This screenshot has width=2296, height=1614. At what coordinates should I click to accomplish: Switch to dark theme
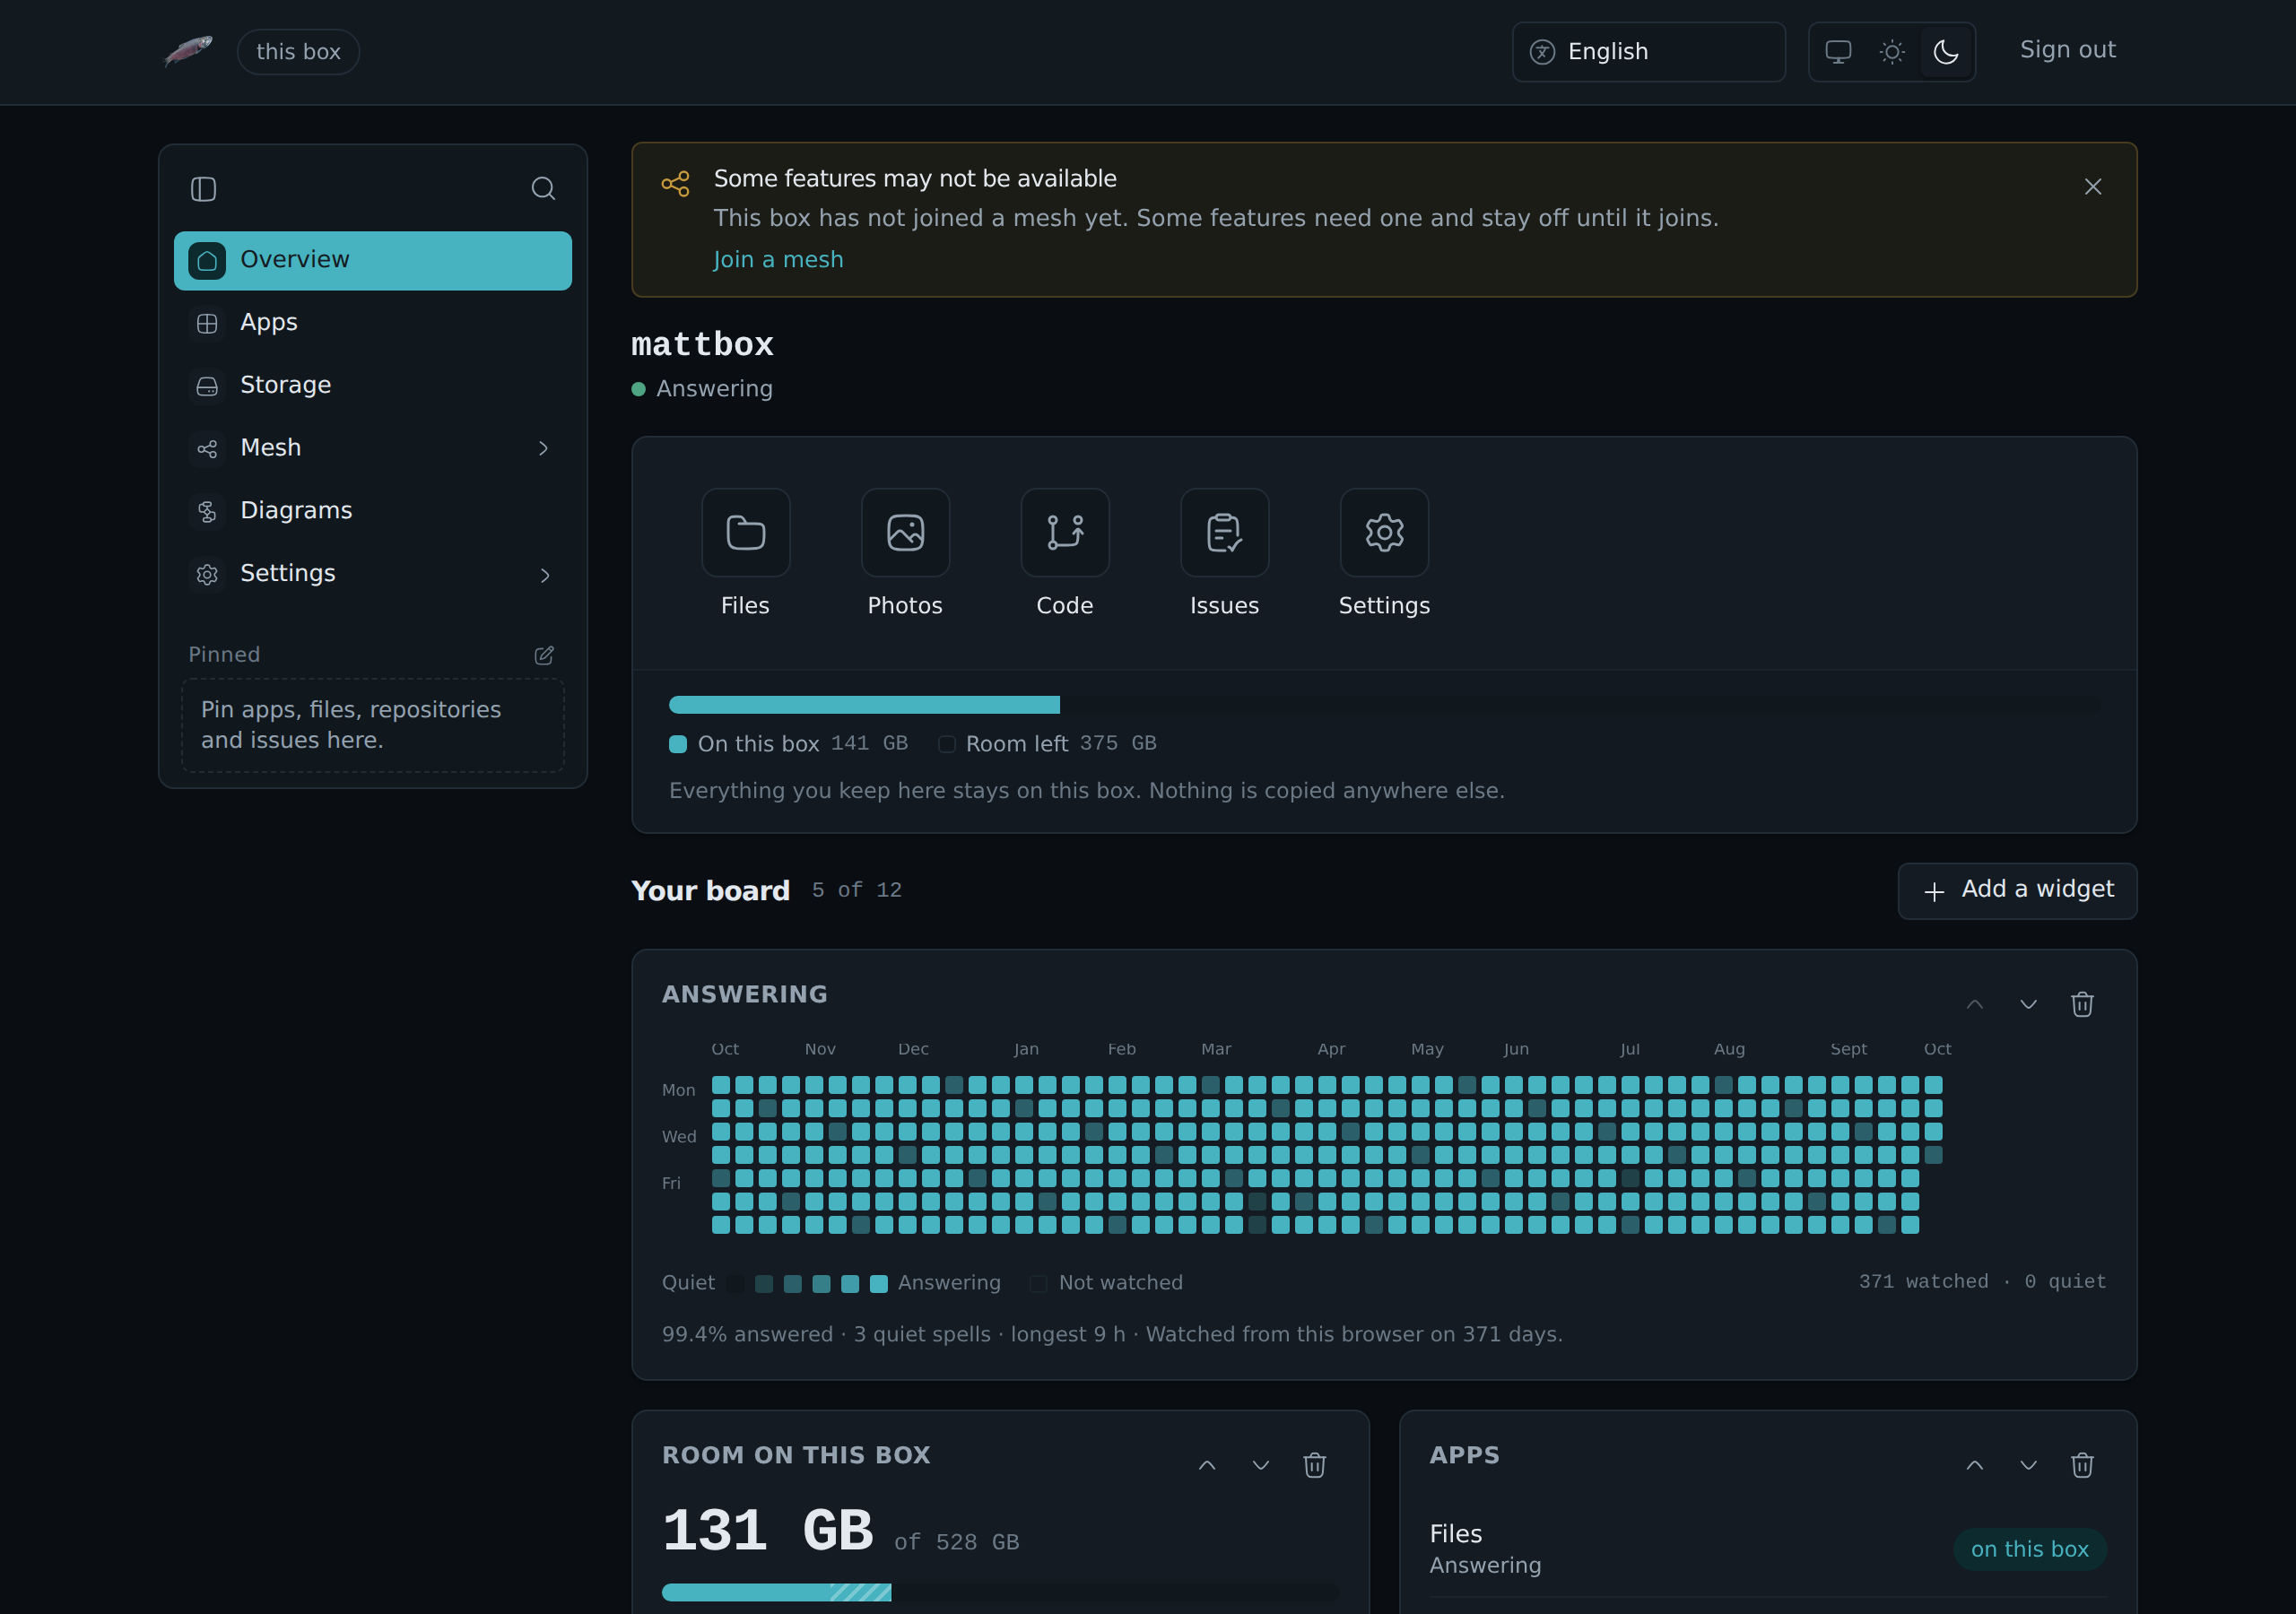click(1945, 52)
